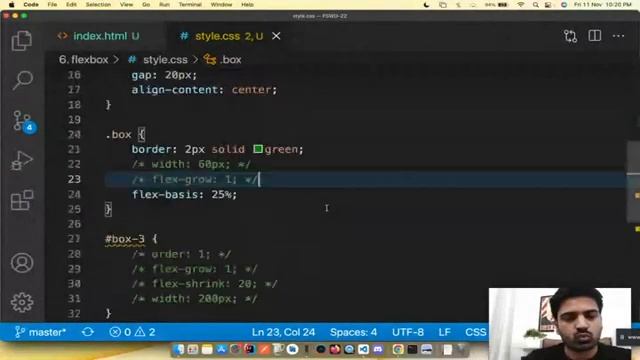Open Discord from the dock
Image resolution: width=640 pixels, height=360 pixels.
[x=378, y=349]
